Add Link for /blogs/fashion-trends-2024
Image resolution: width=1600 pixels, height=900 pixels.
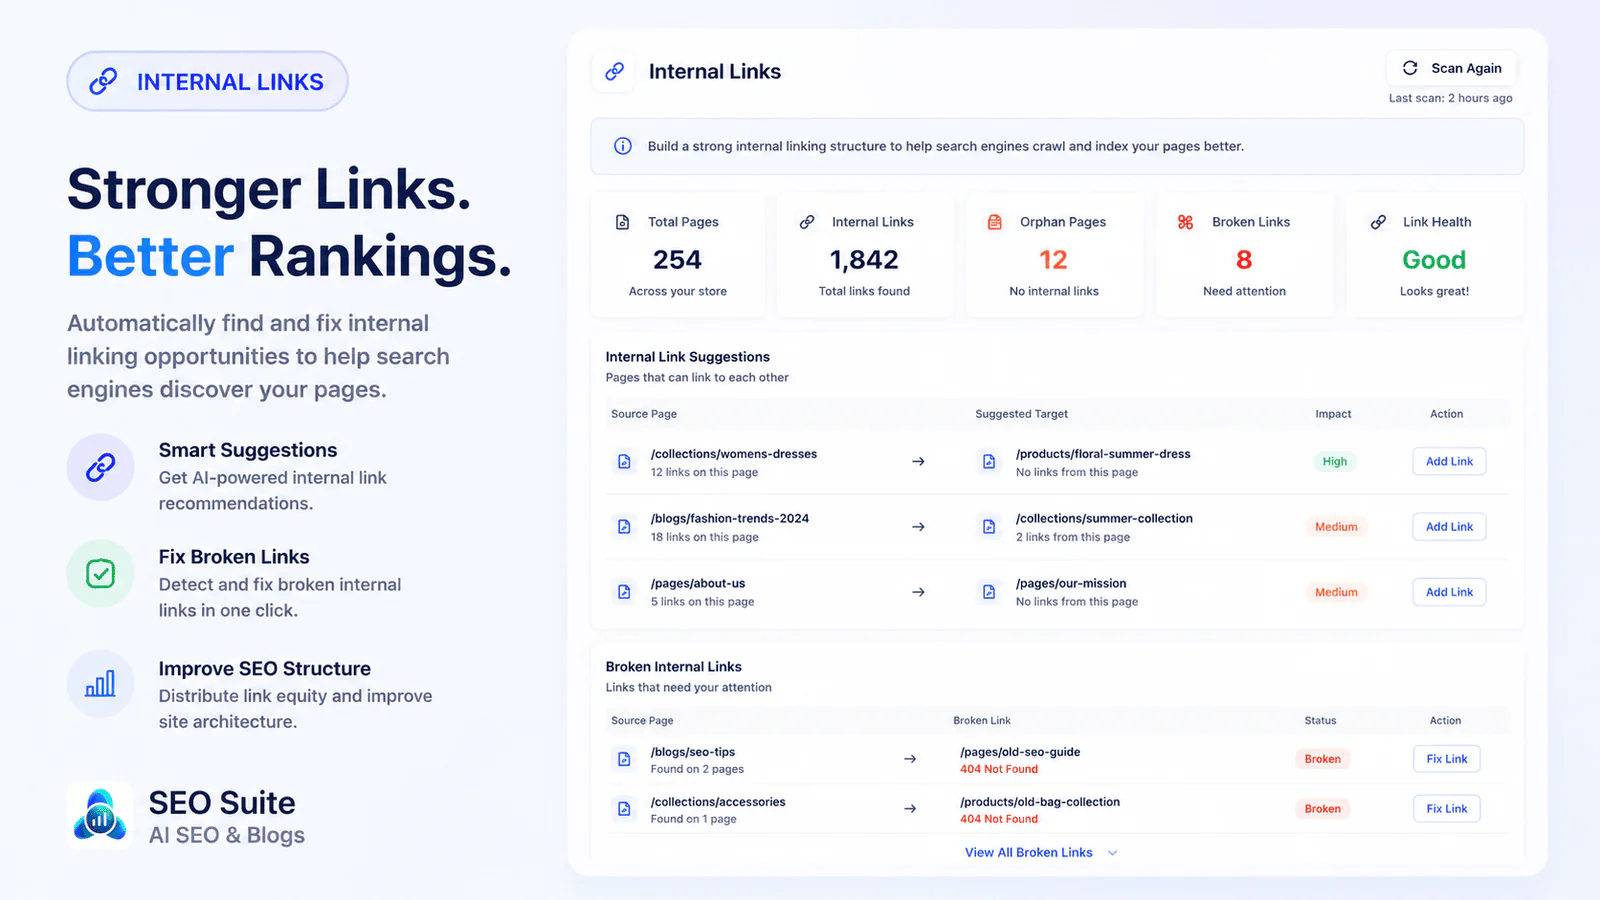pos(1449,527)
